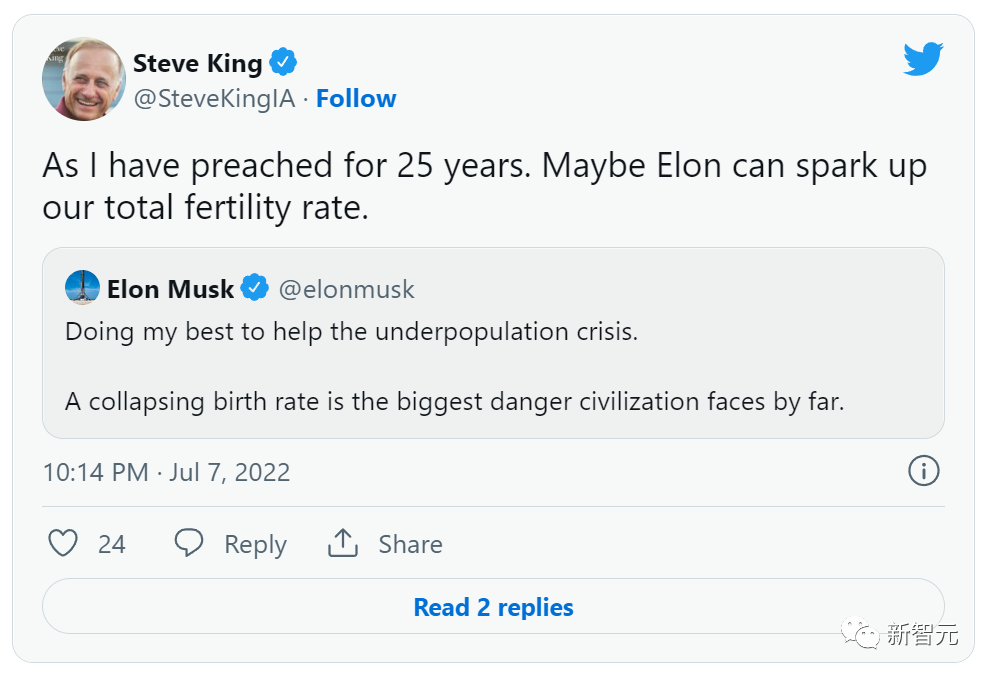Open the Steve King display name link
The height and width of the screenshot is (678, 991).
click(197, 63)
